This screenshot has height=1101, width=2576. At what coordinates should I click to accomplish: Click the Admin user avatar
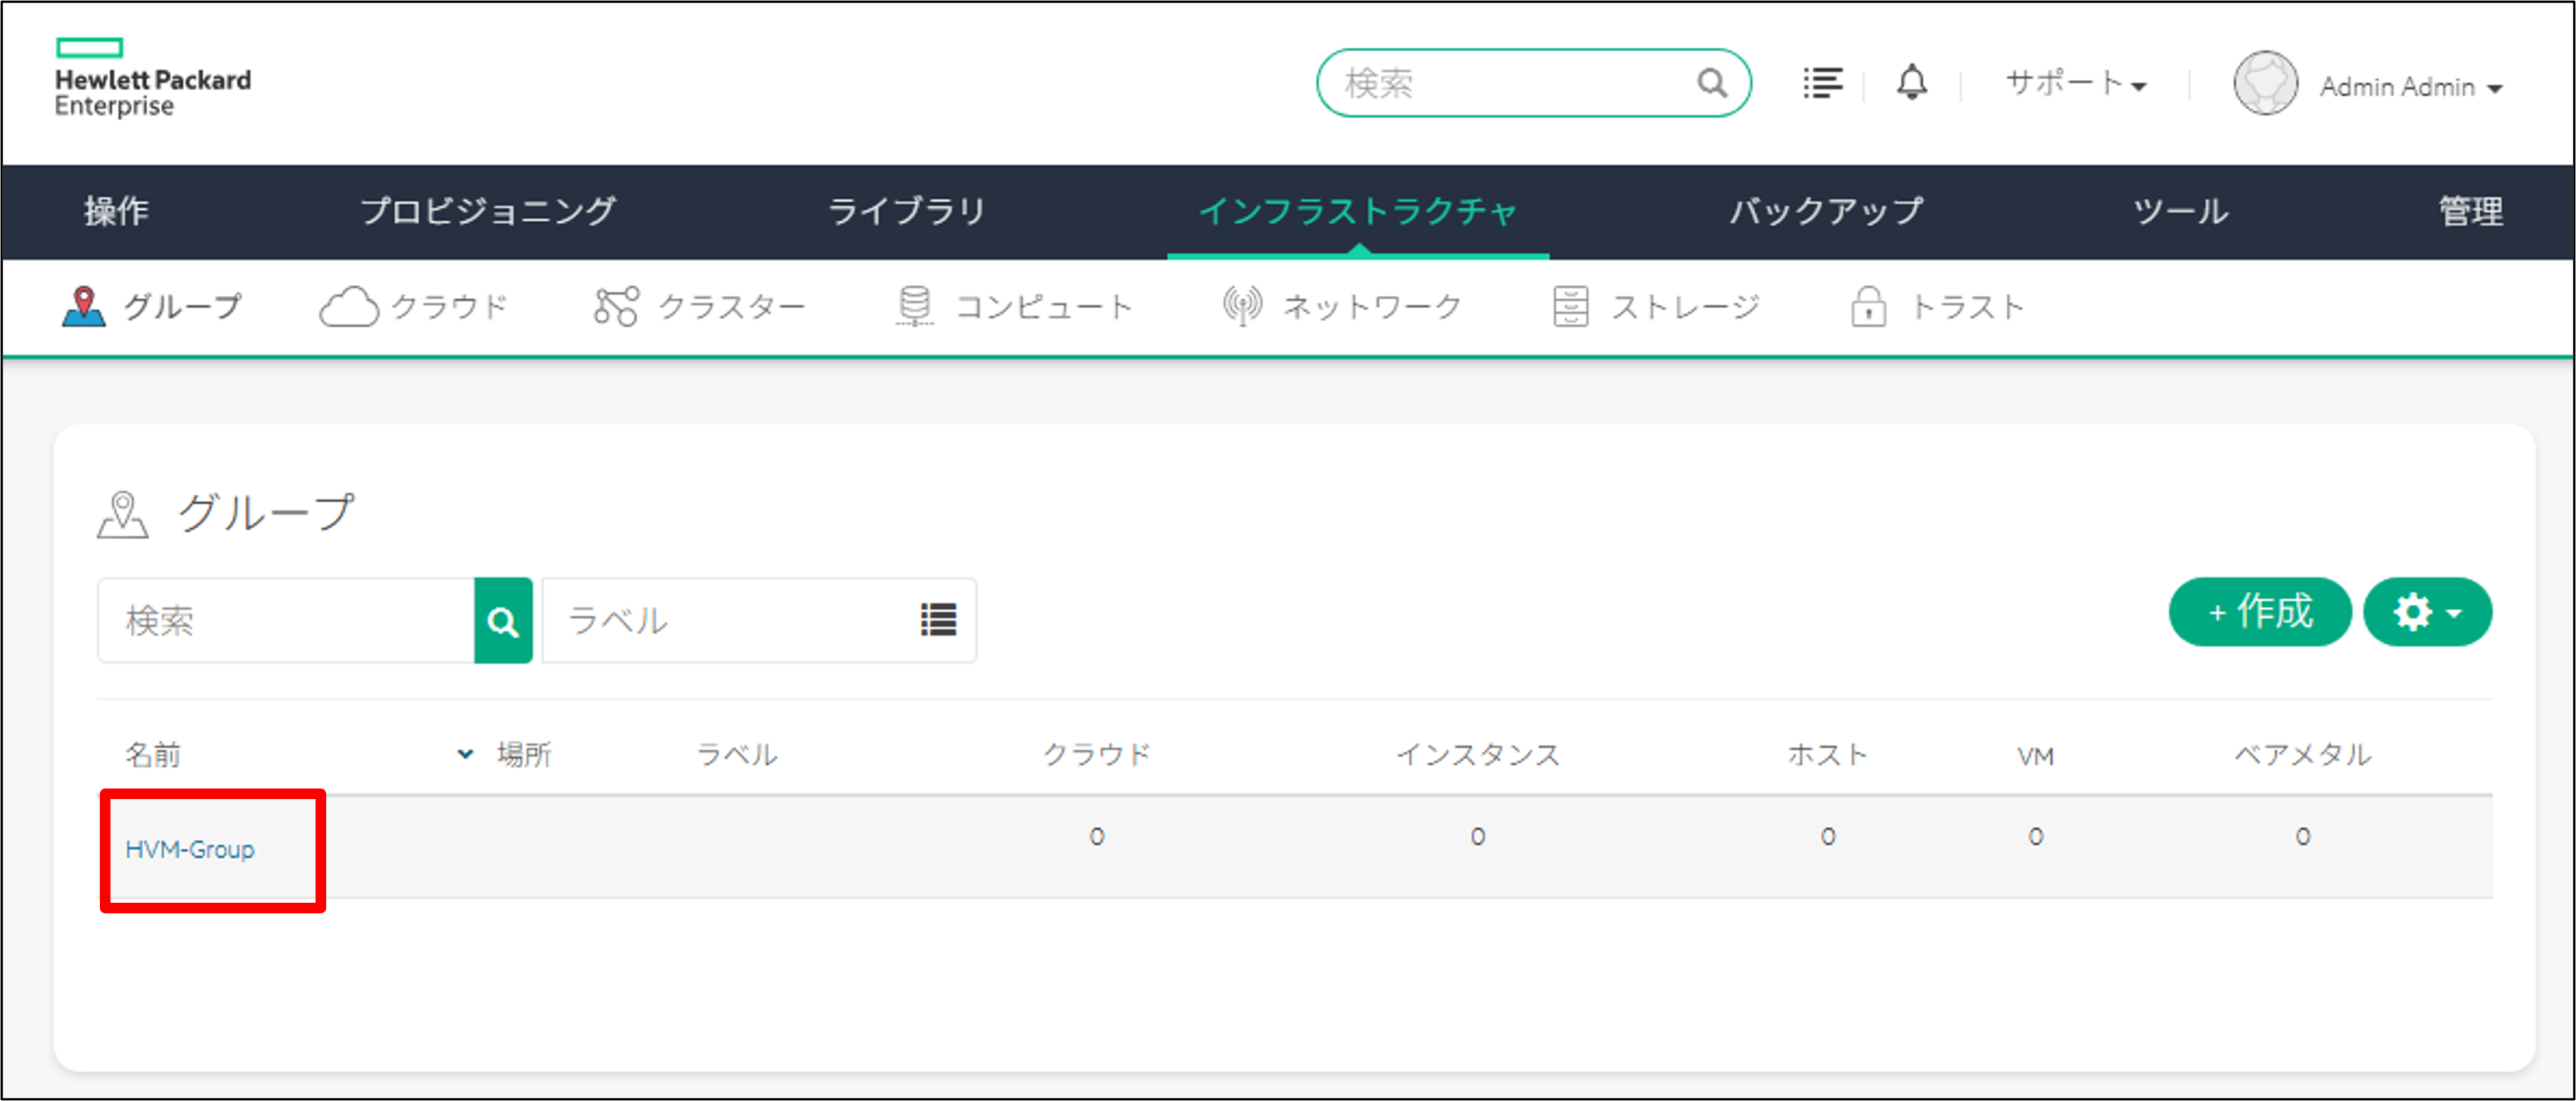click(2264, 84)
